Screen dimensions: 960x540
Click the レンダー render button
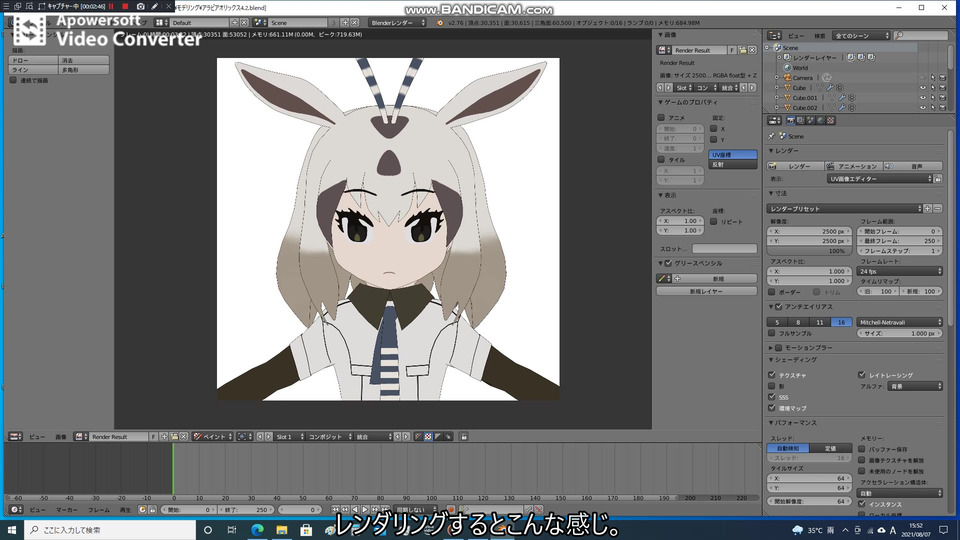(x=795, y=166)
